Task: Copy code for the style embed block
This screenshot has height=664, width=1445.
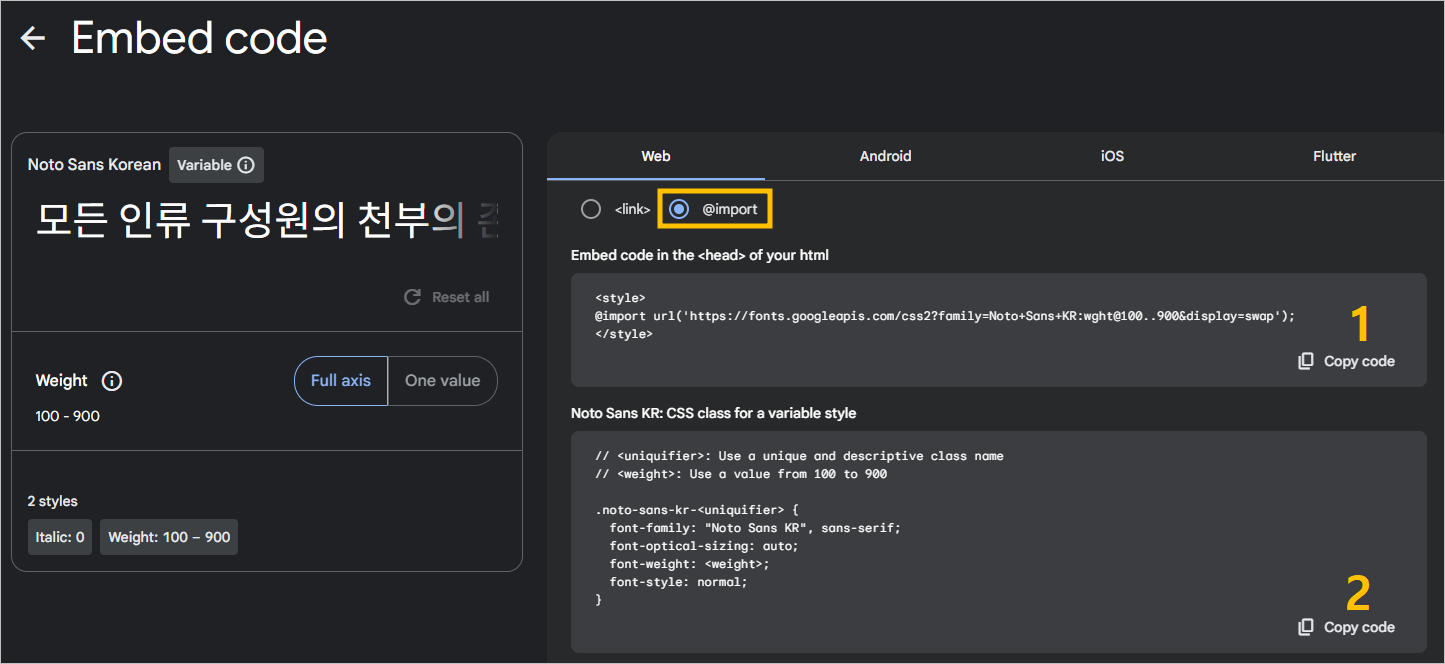Action: pyautogui.click(x=1346, y=361)
